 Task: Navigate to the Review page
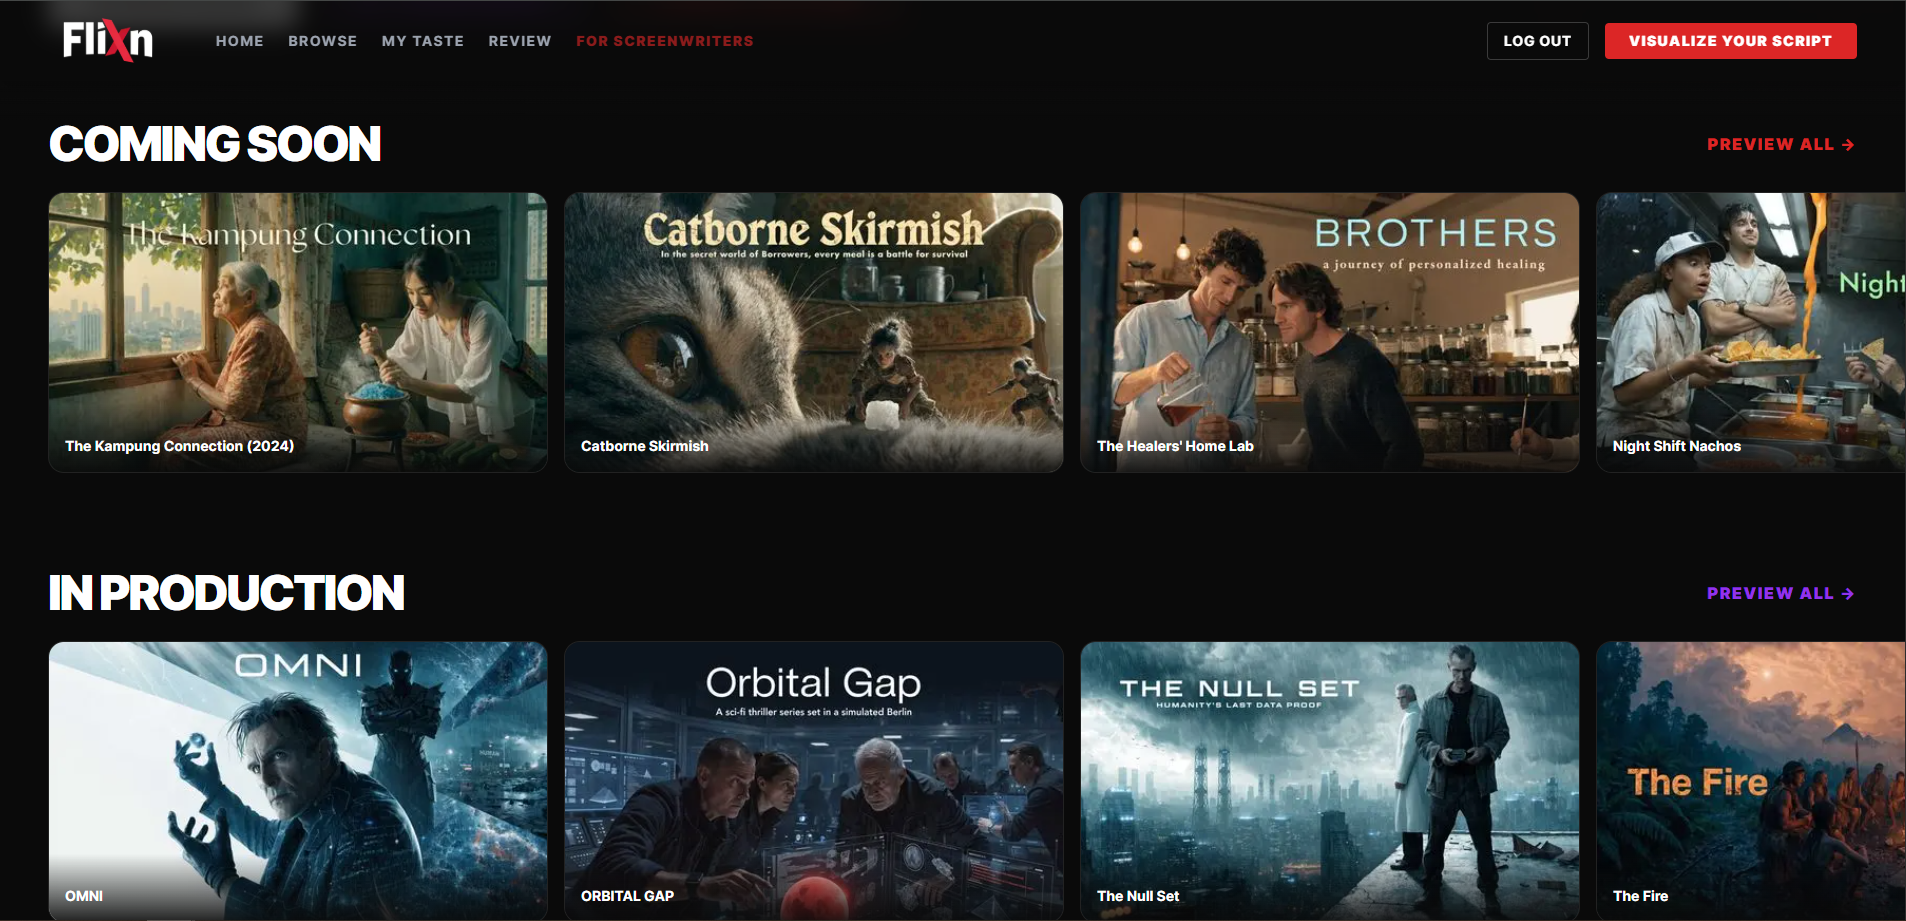pyautogui.click(x=520, y=41)
